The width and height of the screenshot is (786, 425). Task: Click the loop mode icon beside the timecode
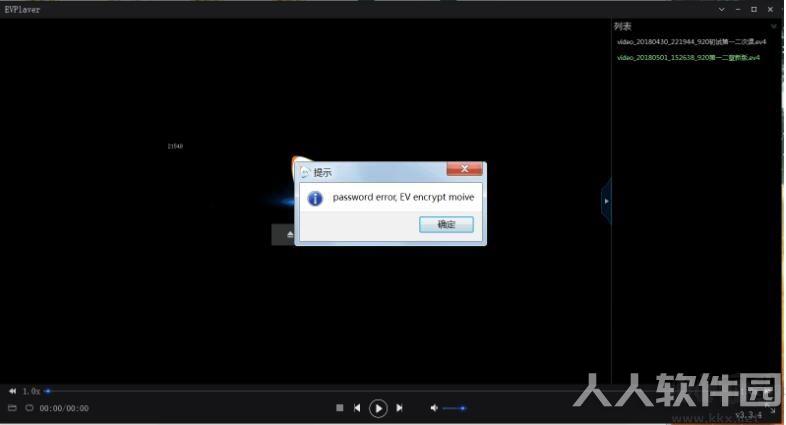(x=29, y=408)
